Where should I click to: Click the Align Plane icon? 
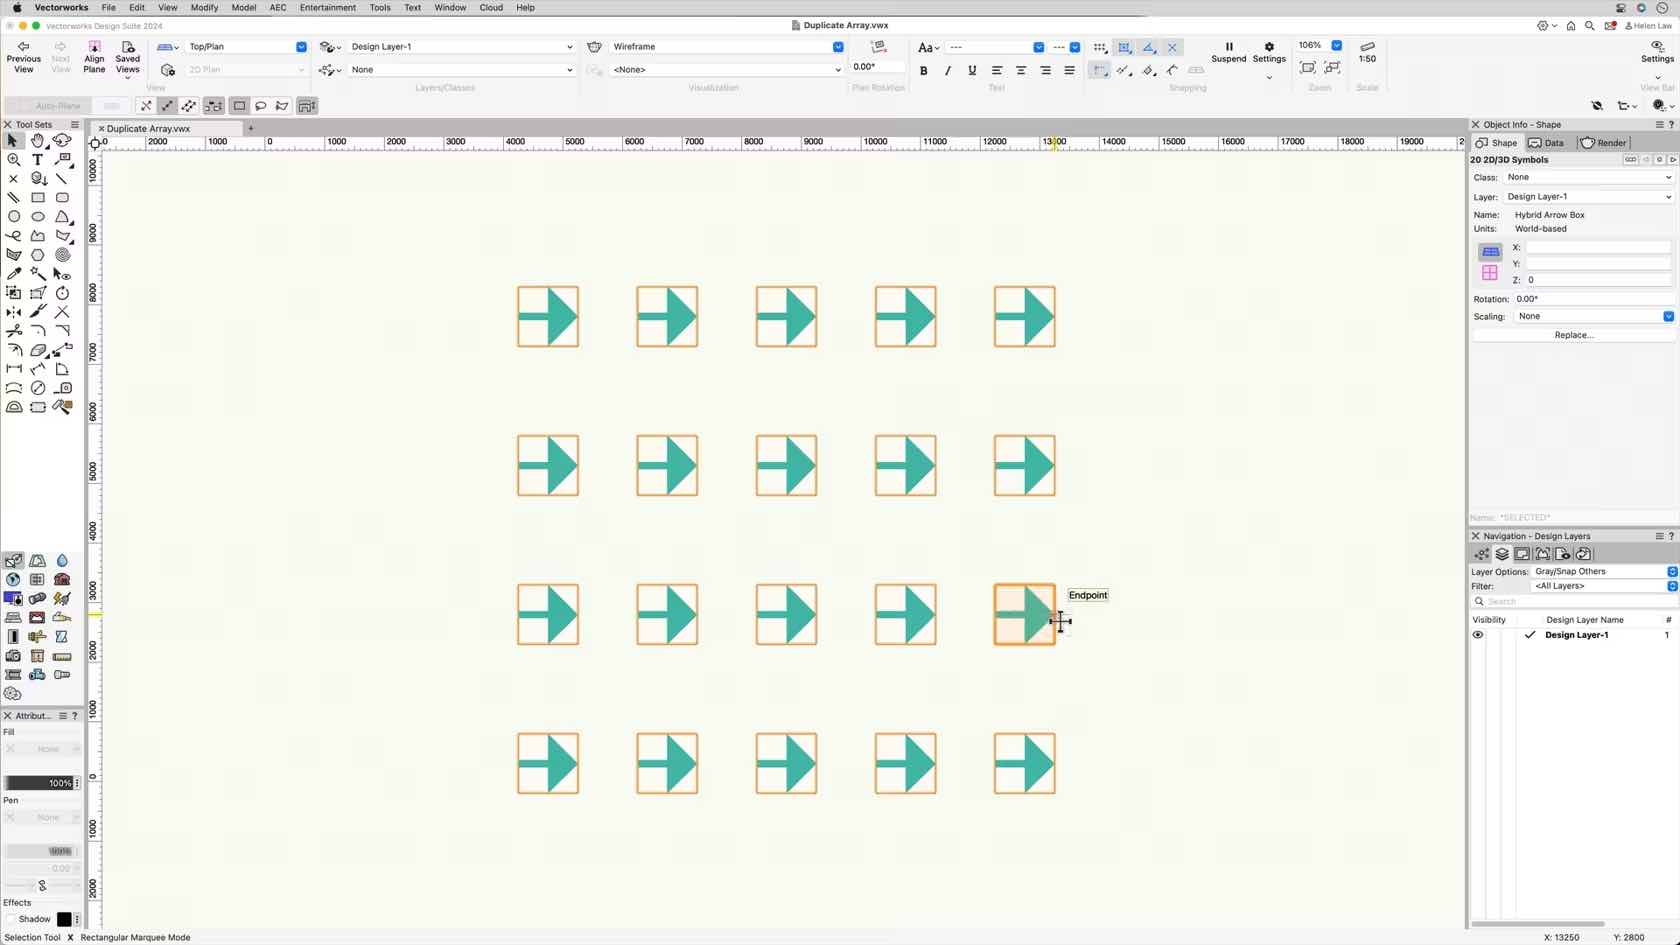click(x=94, y=57)
